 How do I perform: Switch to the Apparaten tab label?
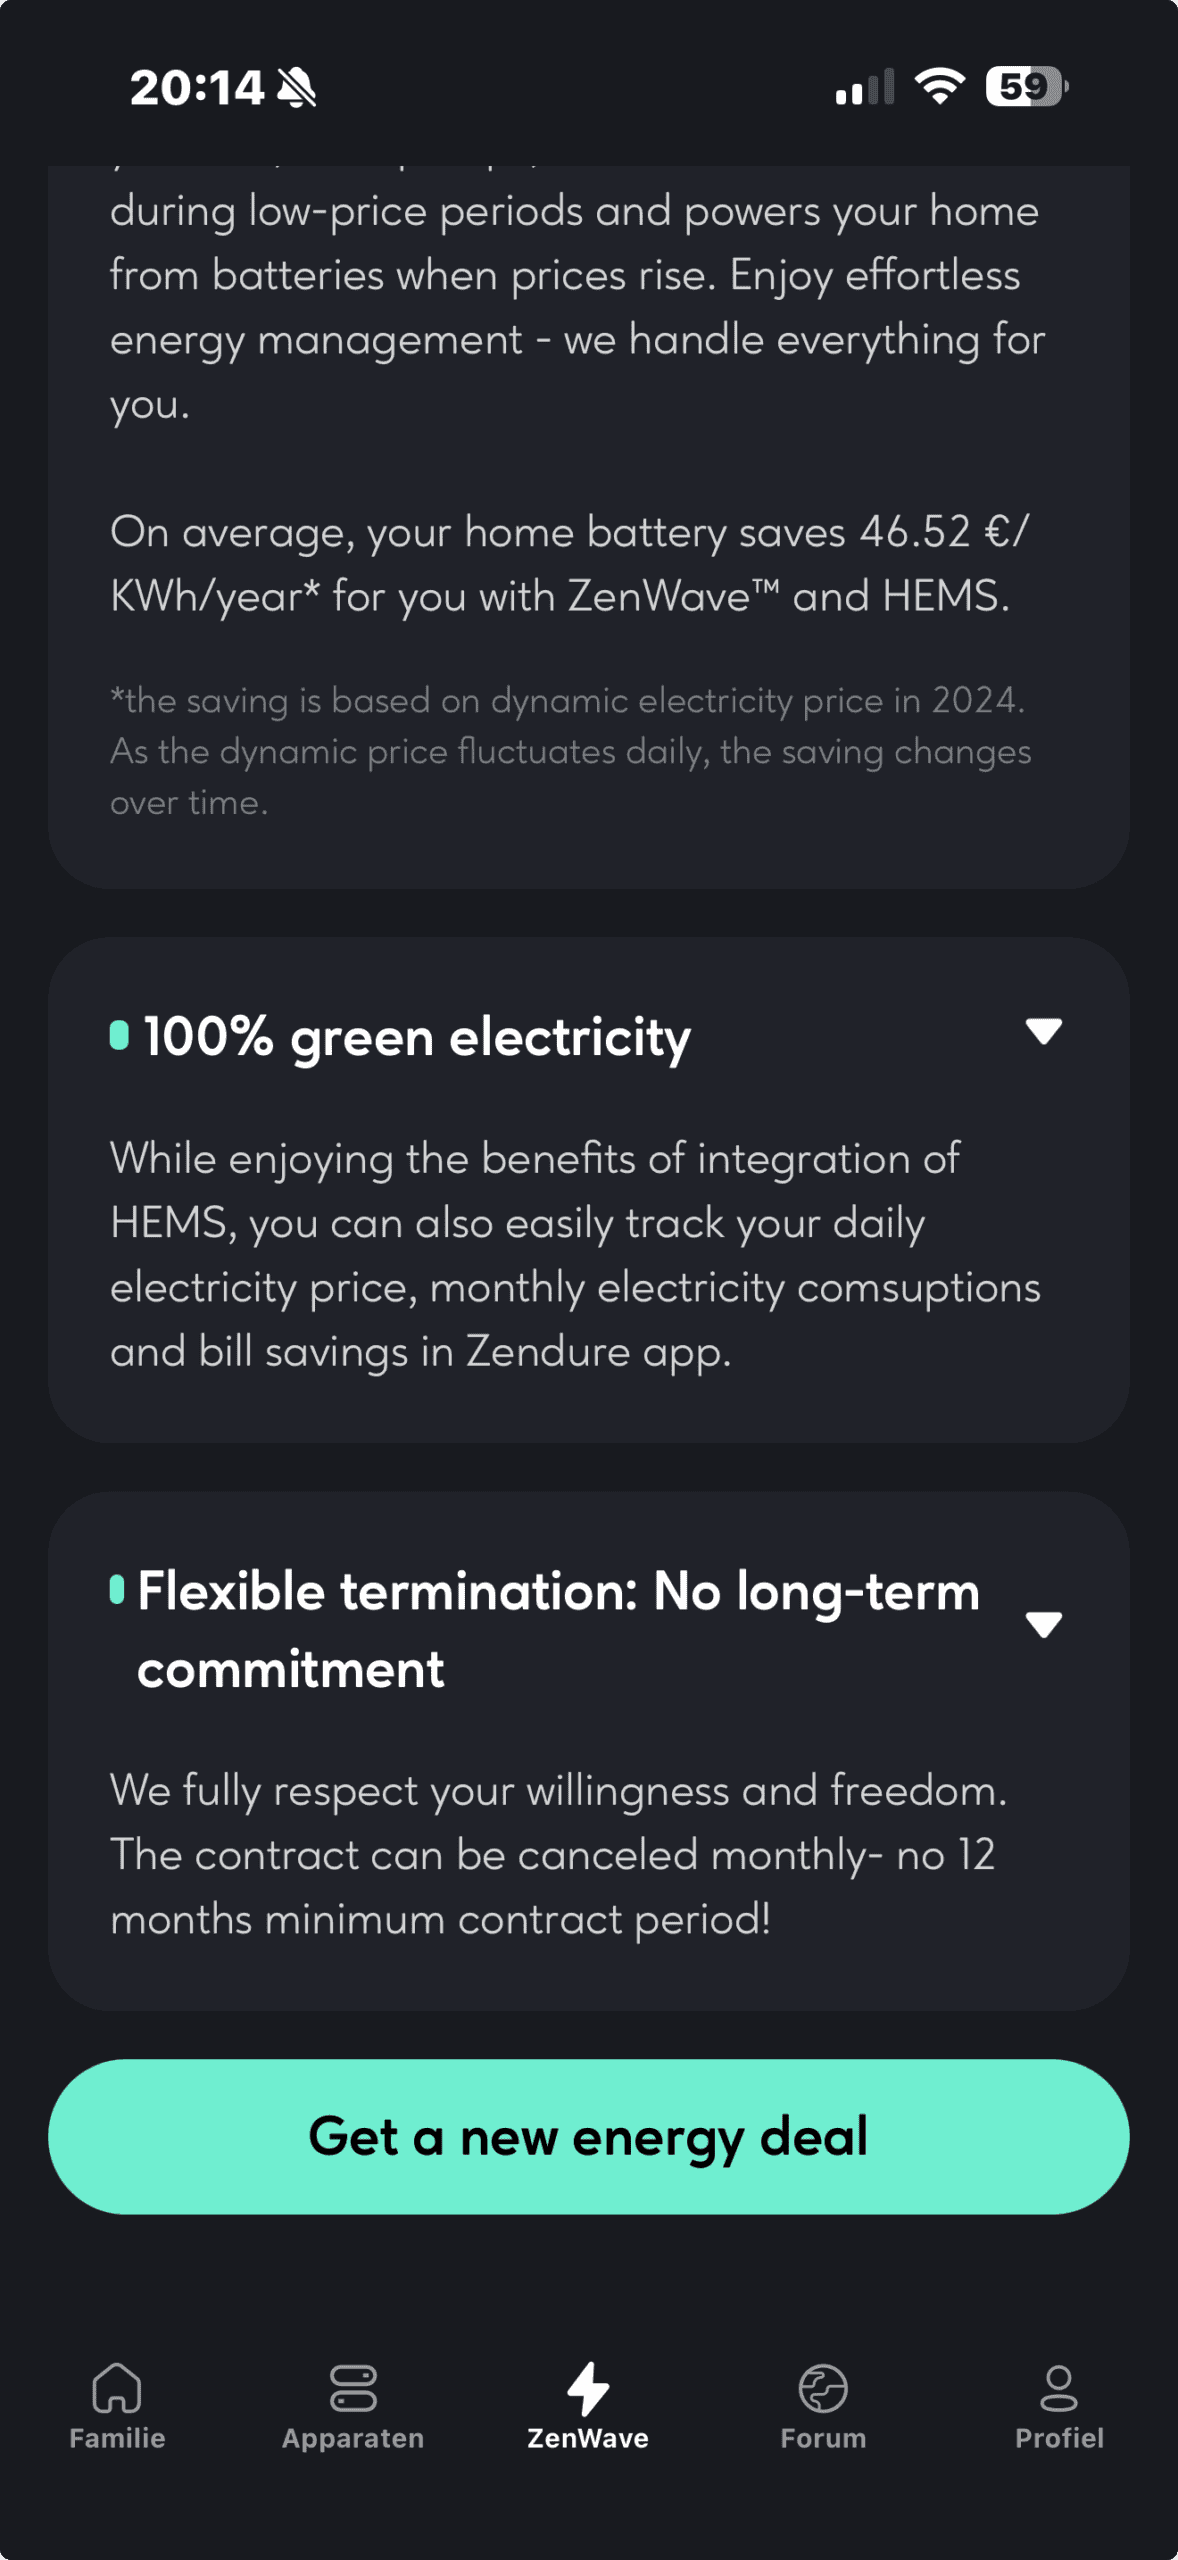pos(353,2438)
